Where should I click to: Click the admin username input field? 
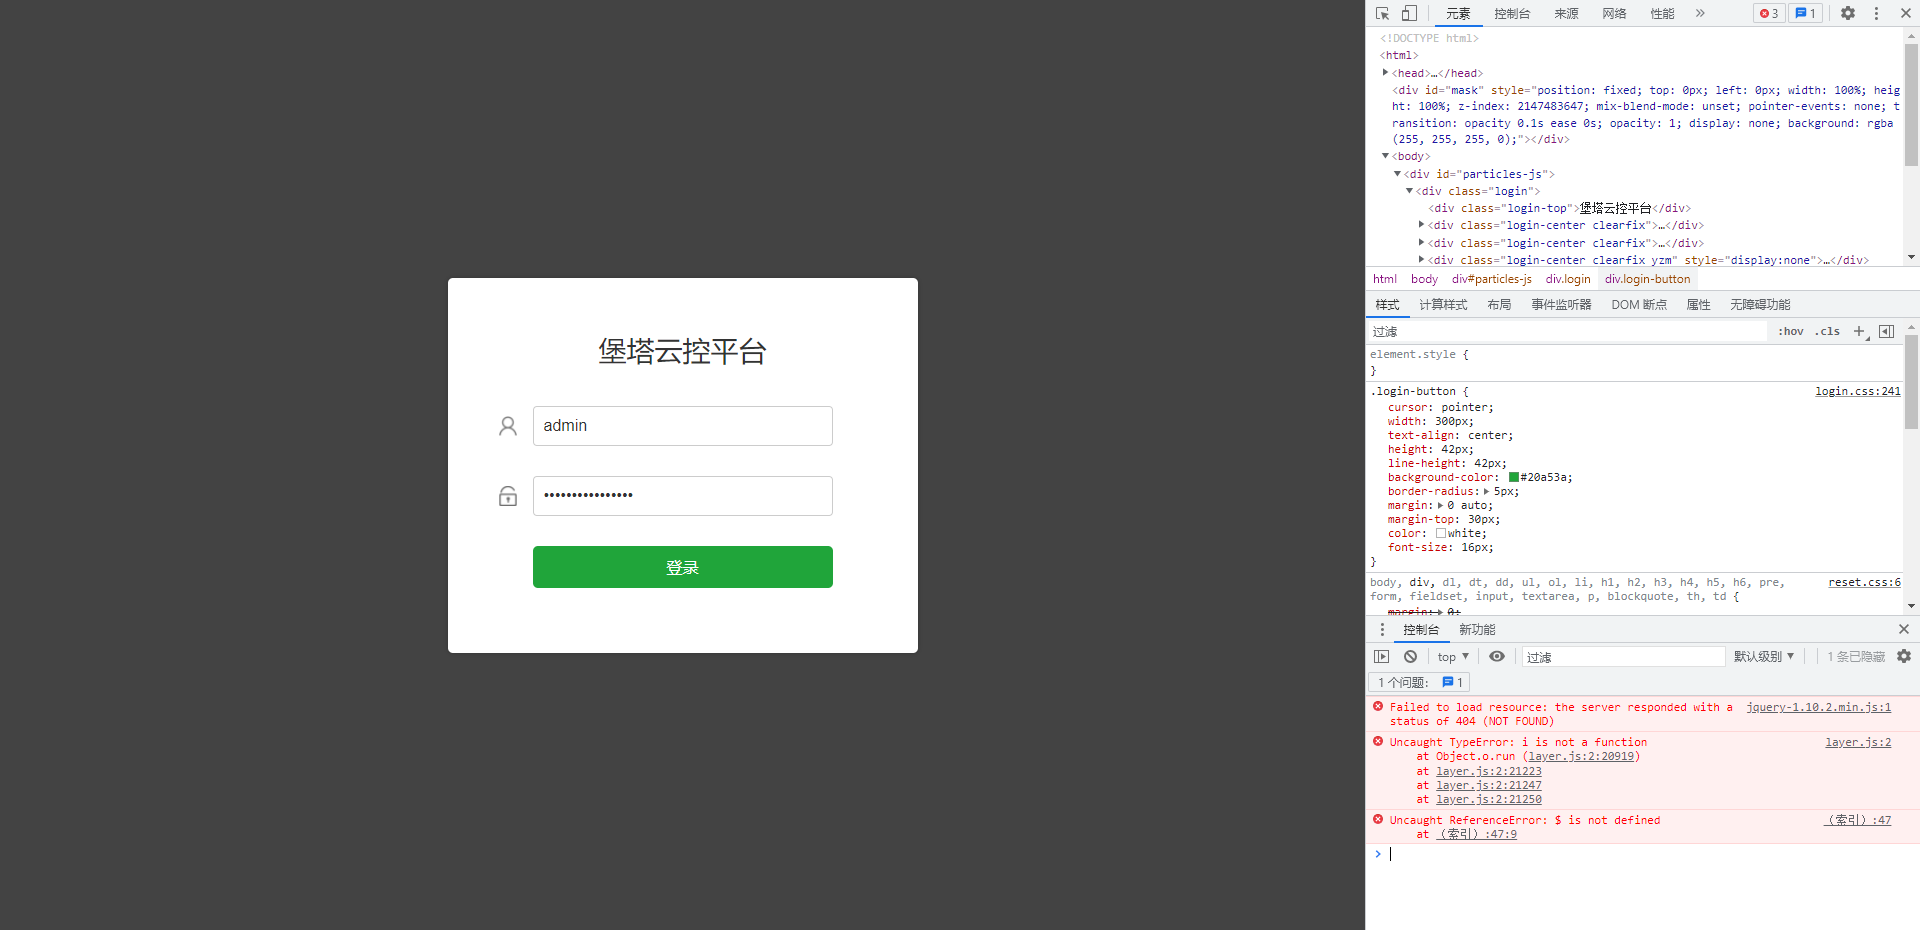coord(683,426)
